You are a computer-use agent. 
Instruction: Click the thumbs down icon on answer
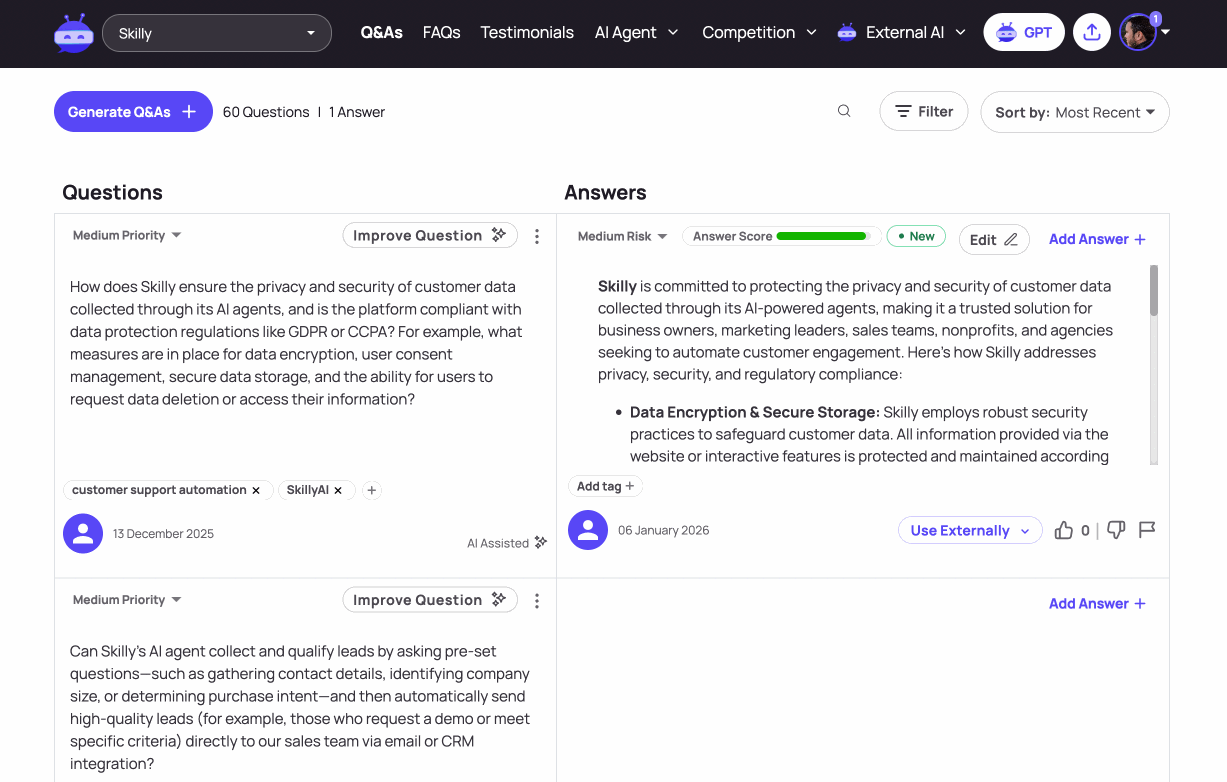pos(1116,531)
